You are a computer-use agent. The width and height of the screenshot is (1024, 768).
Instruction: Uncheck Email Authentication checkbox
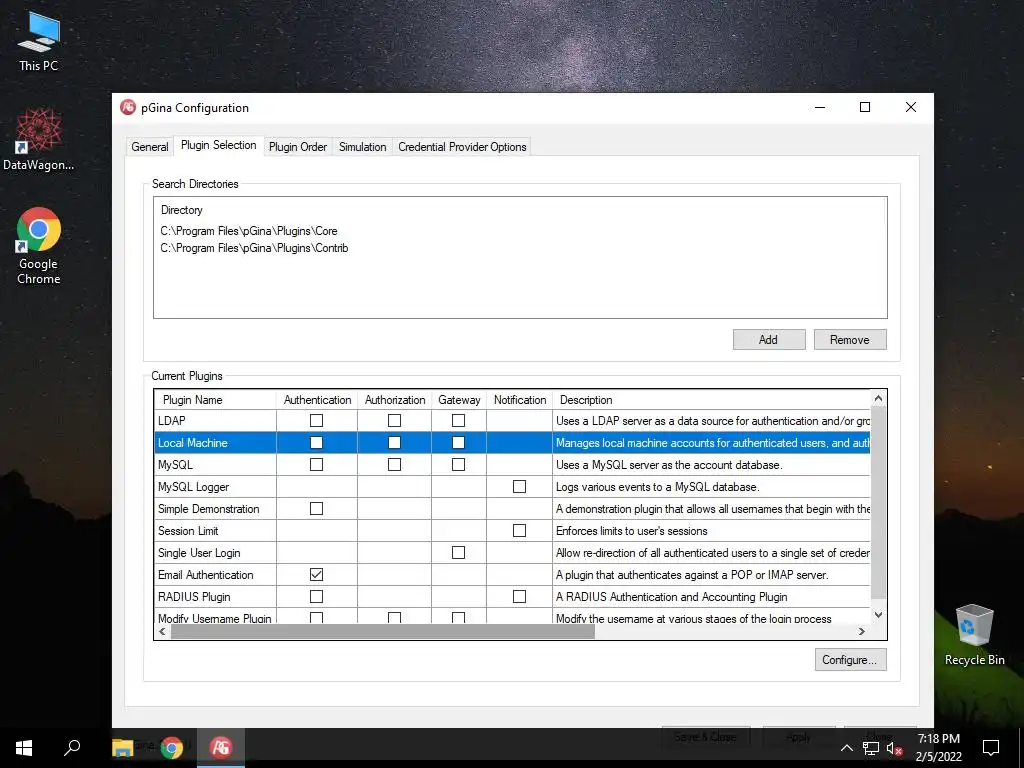pyautogui.click(x=316, y=575)
